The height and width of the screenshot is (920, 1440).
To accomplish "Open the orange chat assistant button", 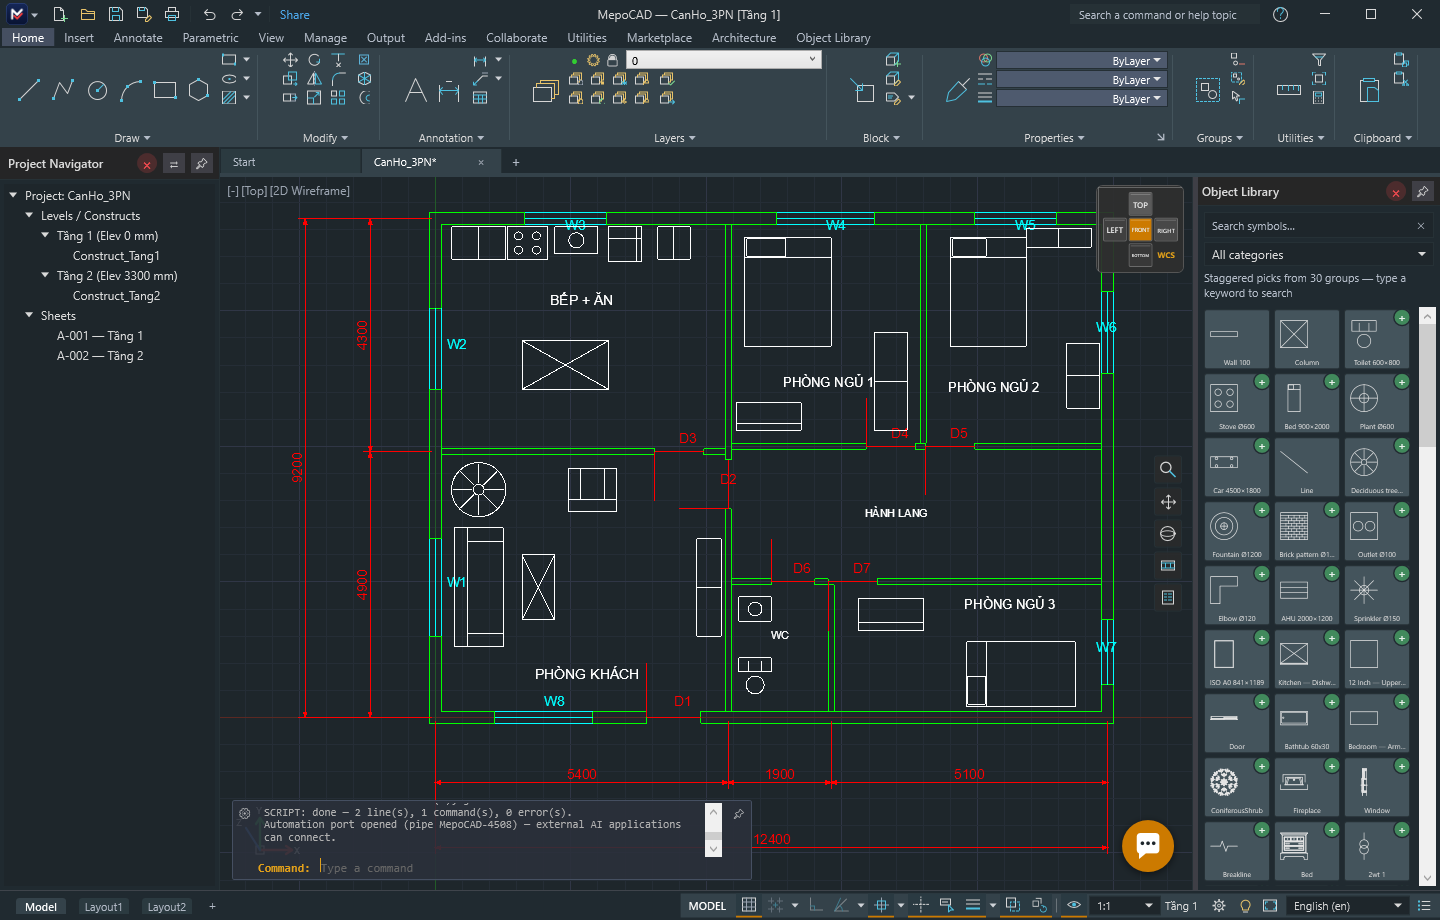I will pos(1148,846).
